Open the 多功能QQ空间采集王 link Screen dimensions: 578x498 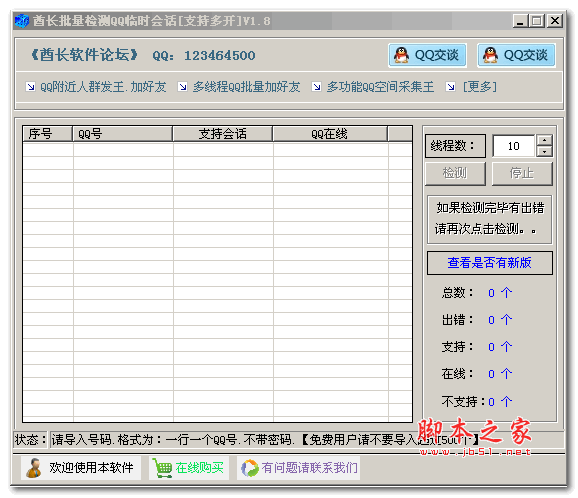380,87
